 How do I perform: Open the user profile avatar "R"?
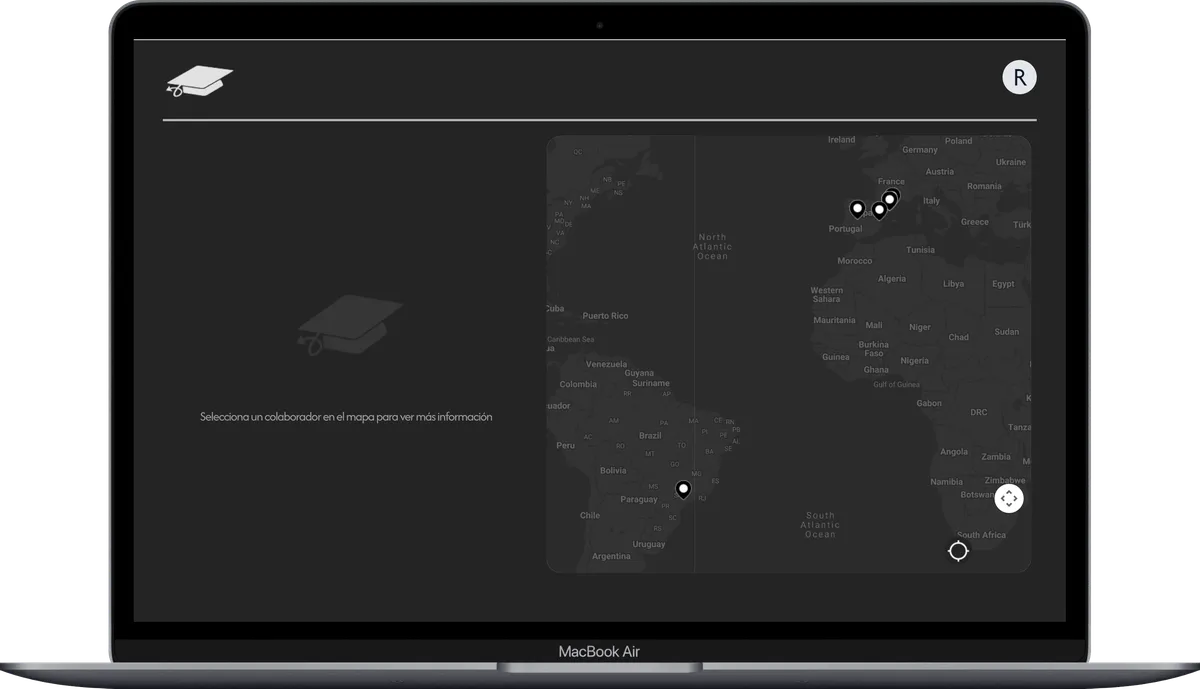click(x=1019, y=78)
